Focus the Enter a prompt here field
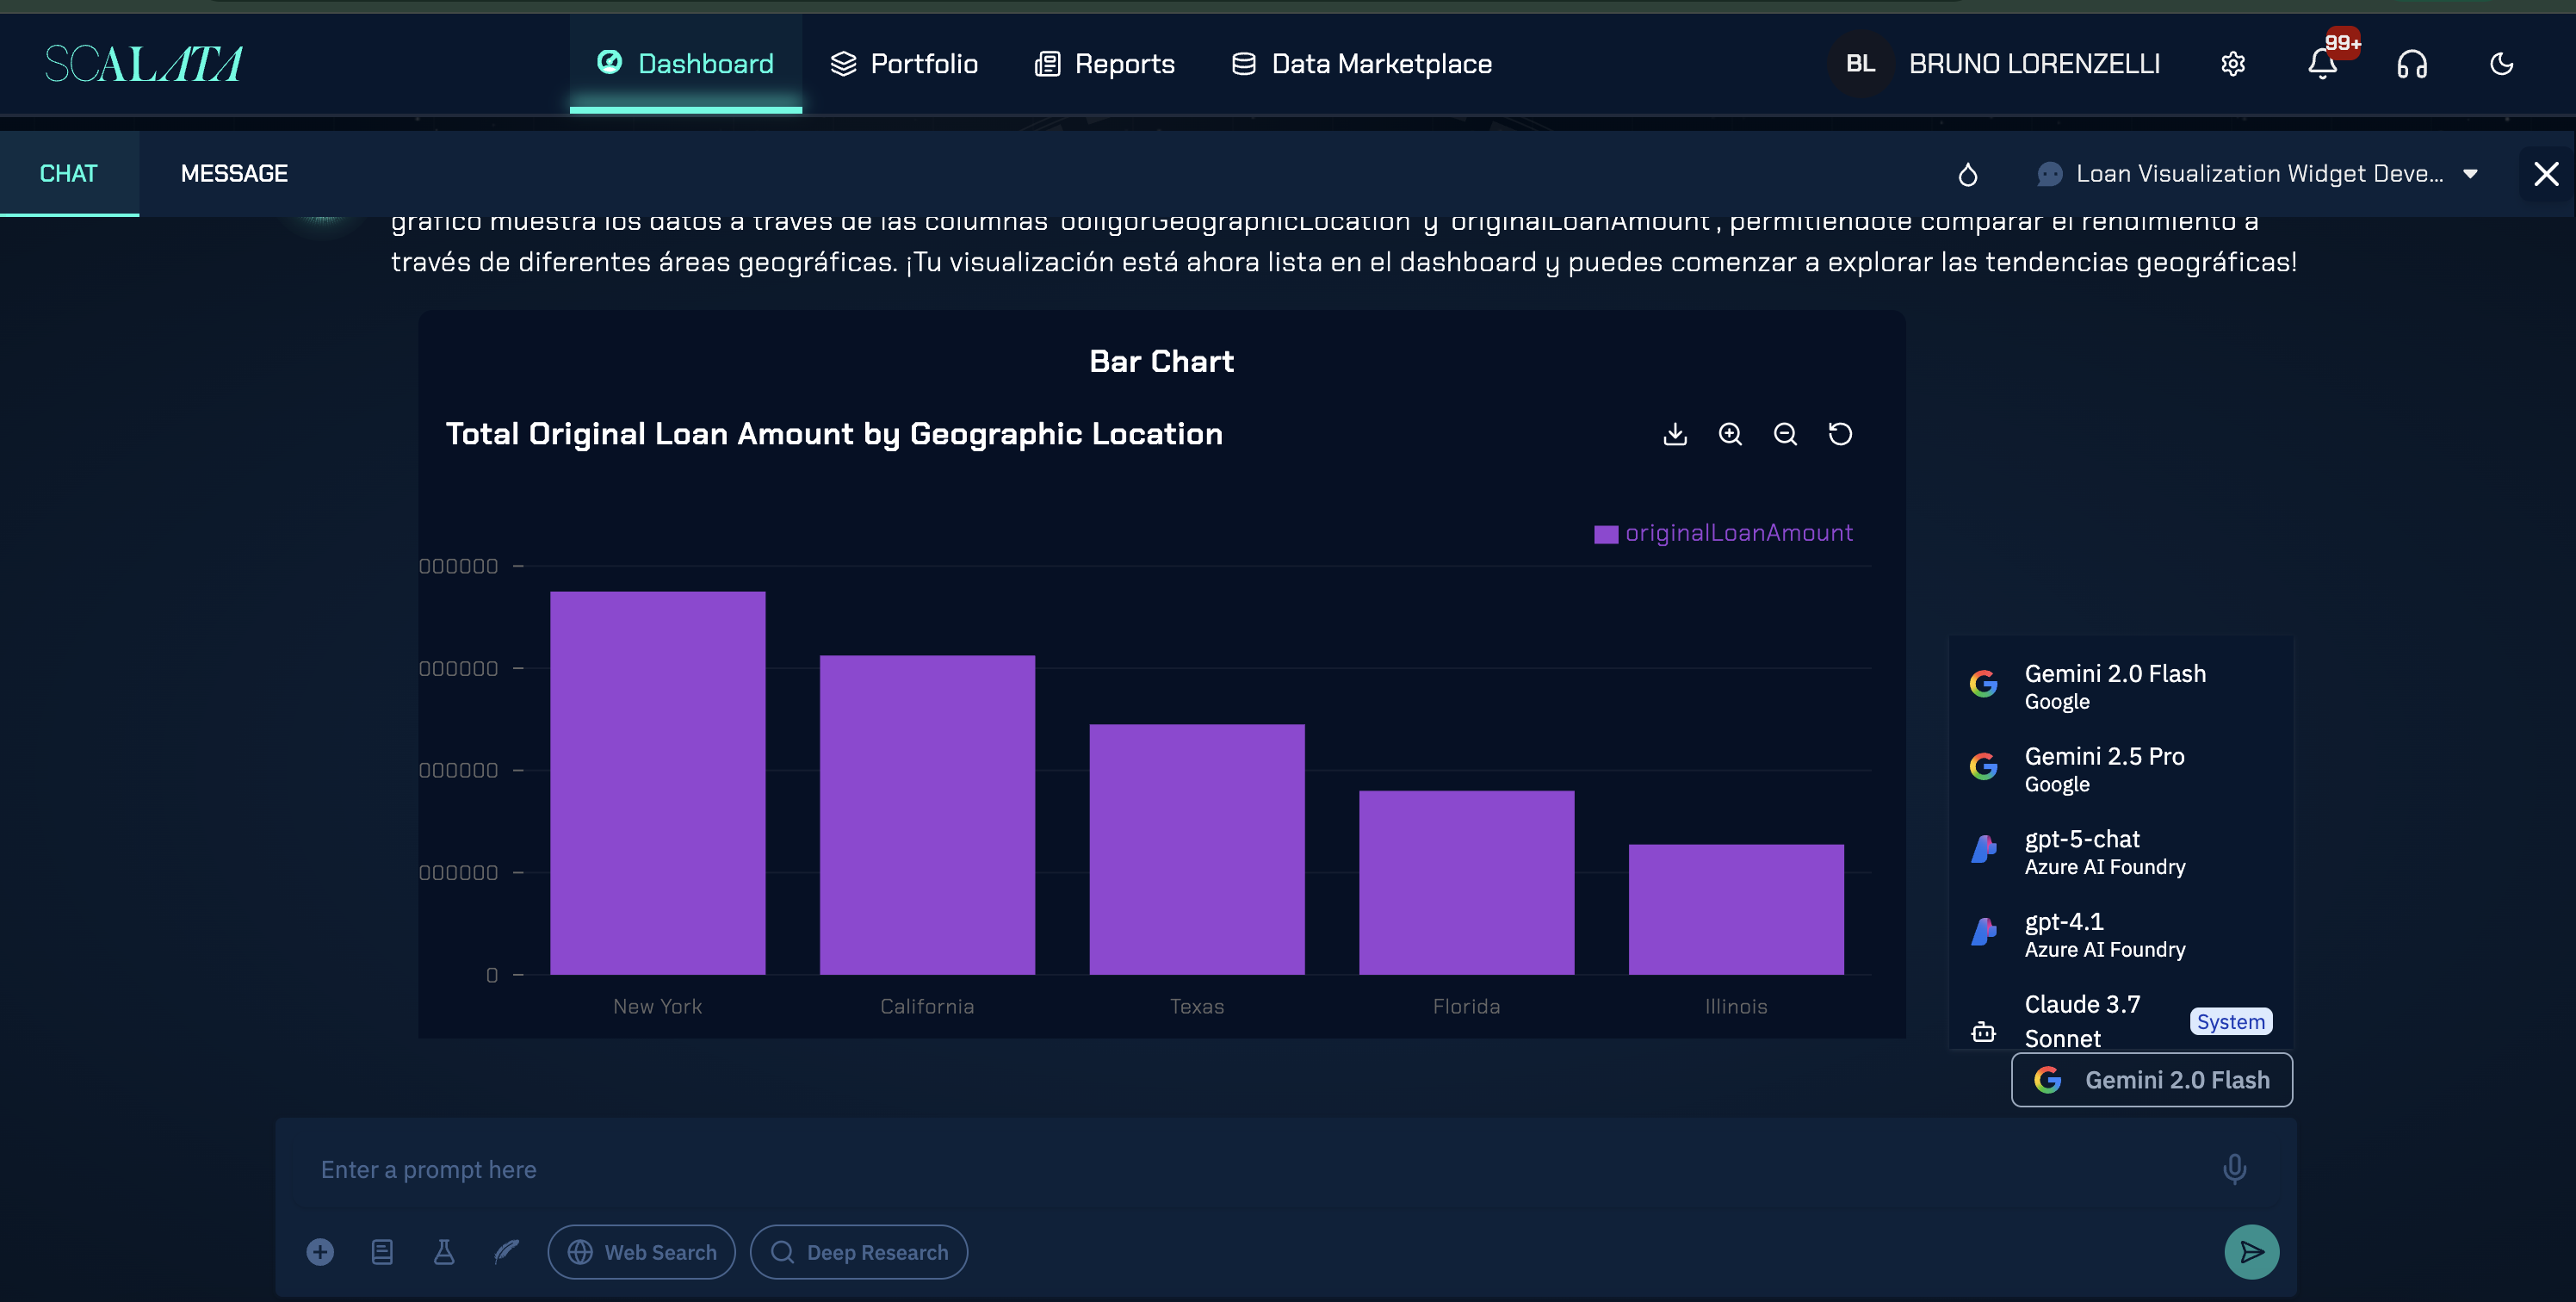This screenshot has width=2576, height=1302. [x=1260, y=1169]
